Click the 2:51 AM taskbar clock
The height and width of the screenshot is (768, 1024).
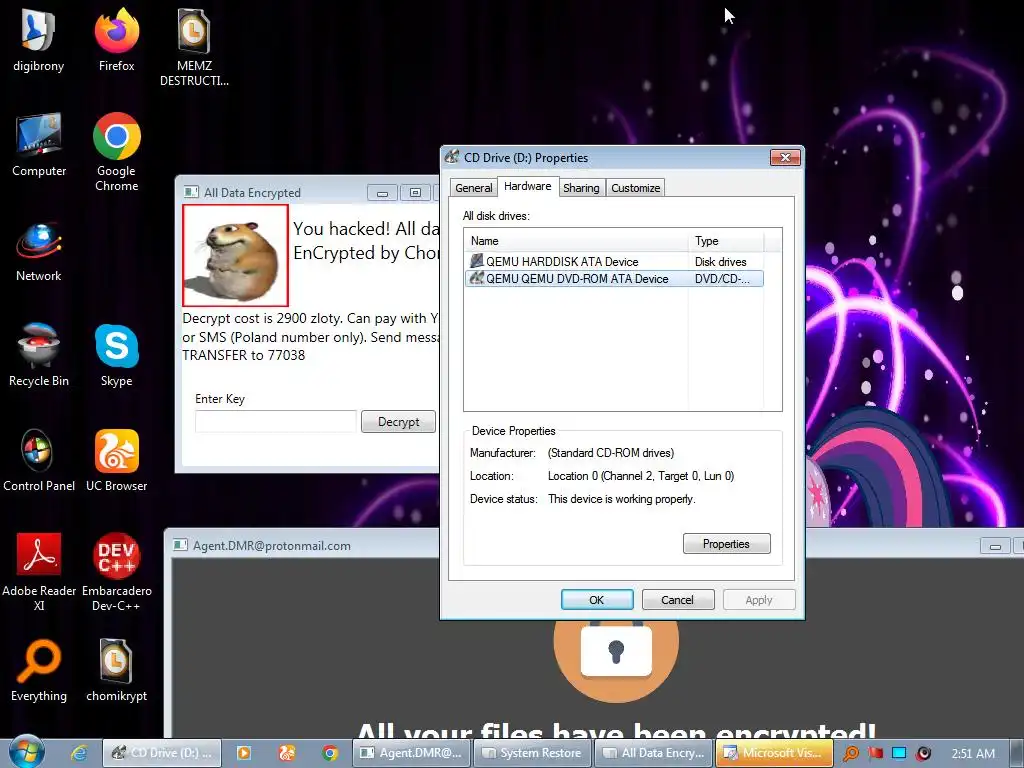[973, 754]
